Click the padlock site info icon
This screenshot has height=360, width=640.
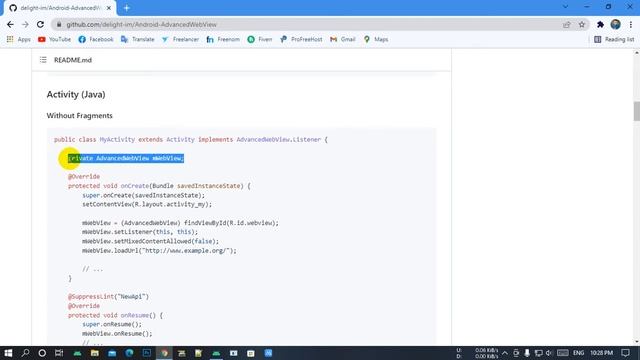(x=59, y=24)
